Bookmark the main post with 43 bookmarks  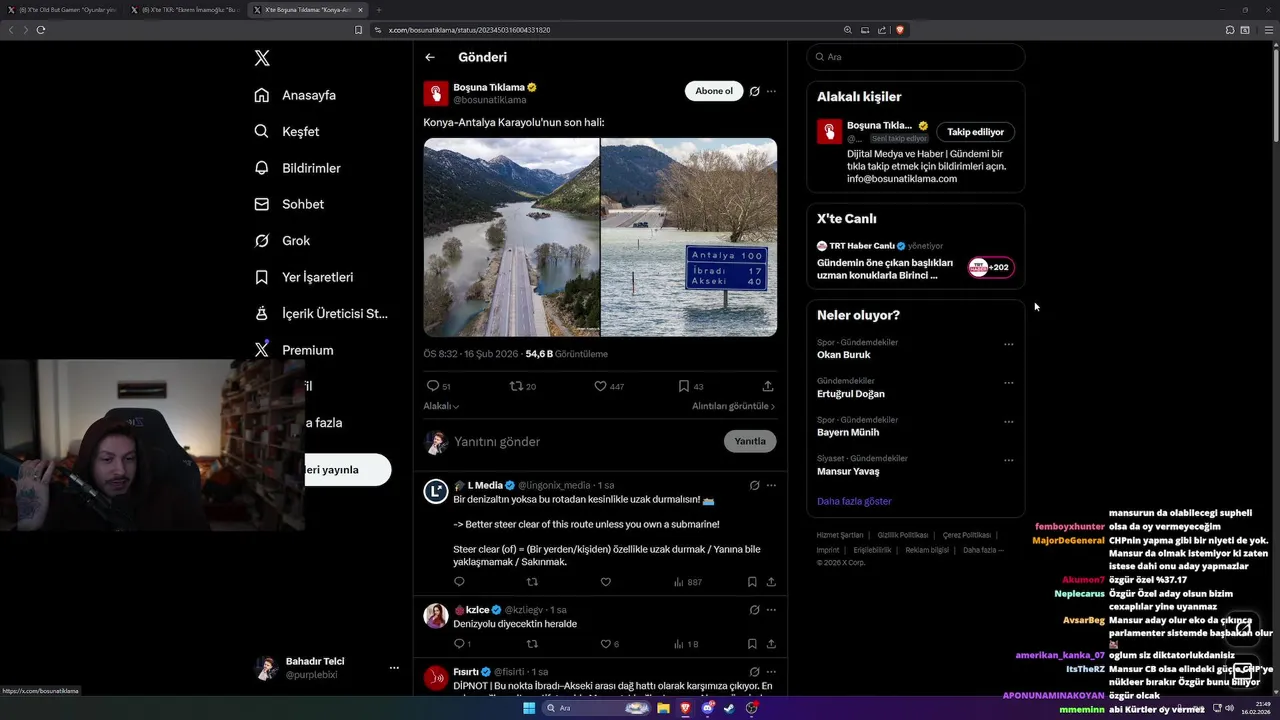684,386
